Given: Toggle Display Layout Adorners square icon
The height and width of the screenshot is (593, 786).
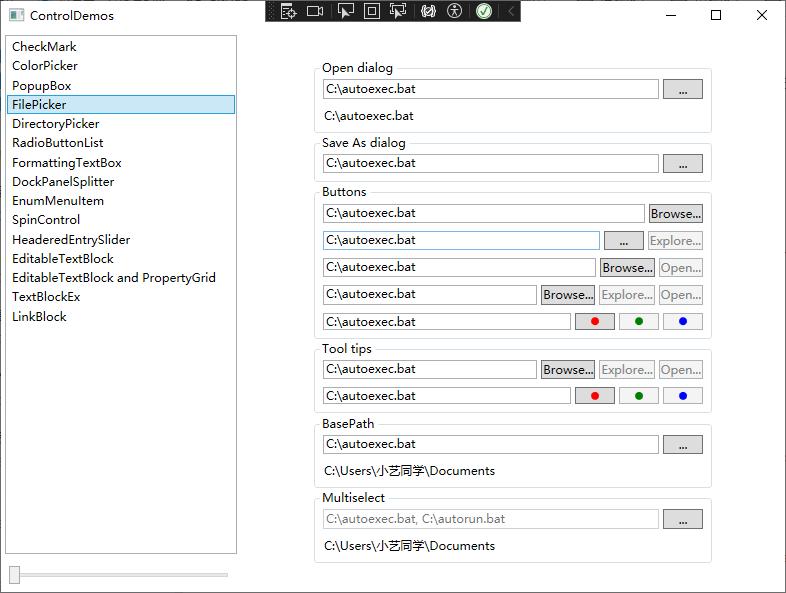Looking at the screenshot, I should (x=371, y=11).
